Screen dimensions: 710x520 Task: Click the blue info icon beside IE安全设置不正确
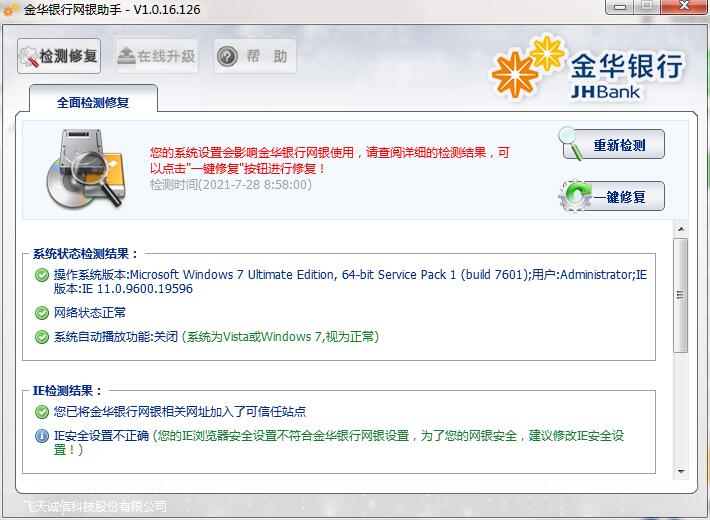[x=42, y=436]
